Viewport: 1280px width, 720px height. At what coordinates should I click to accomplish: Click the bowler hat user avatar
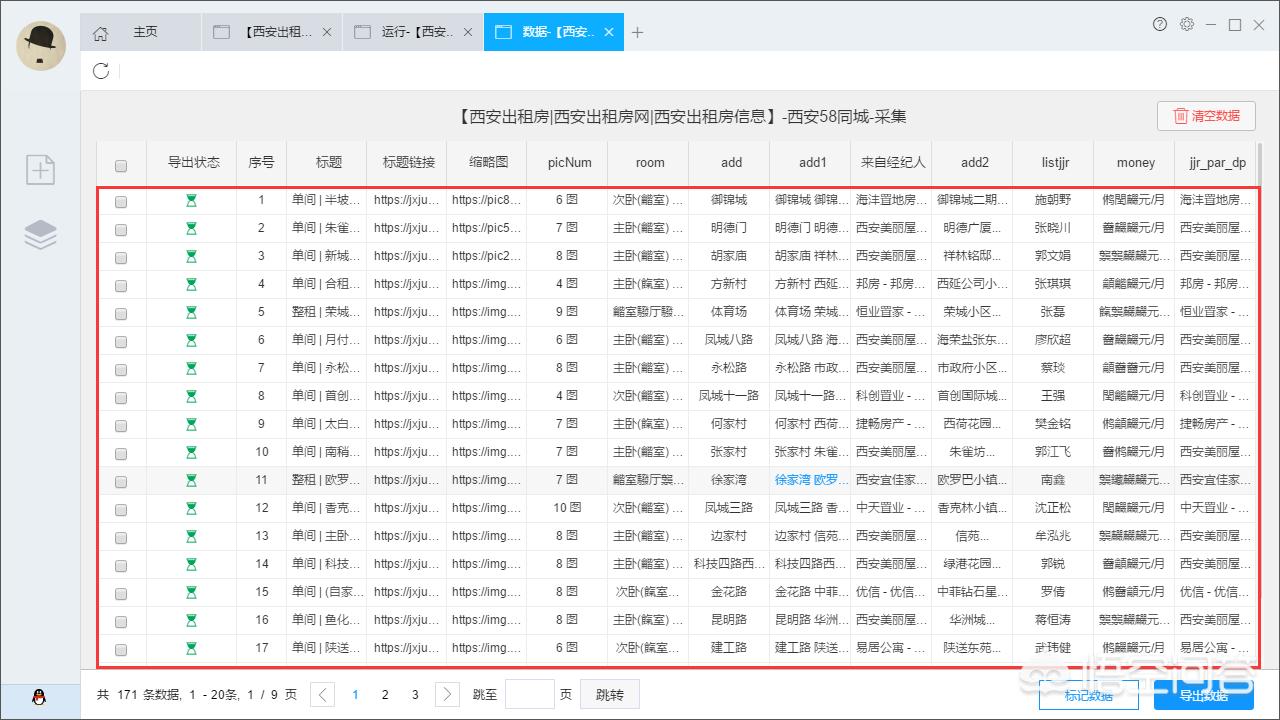click(41, 46)
